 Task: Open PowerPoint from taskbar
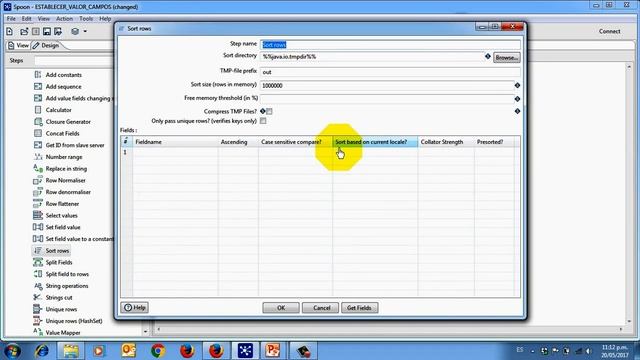tap(273, 351)
